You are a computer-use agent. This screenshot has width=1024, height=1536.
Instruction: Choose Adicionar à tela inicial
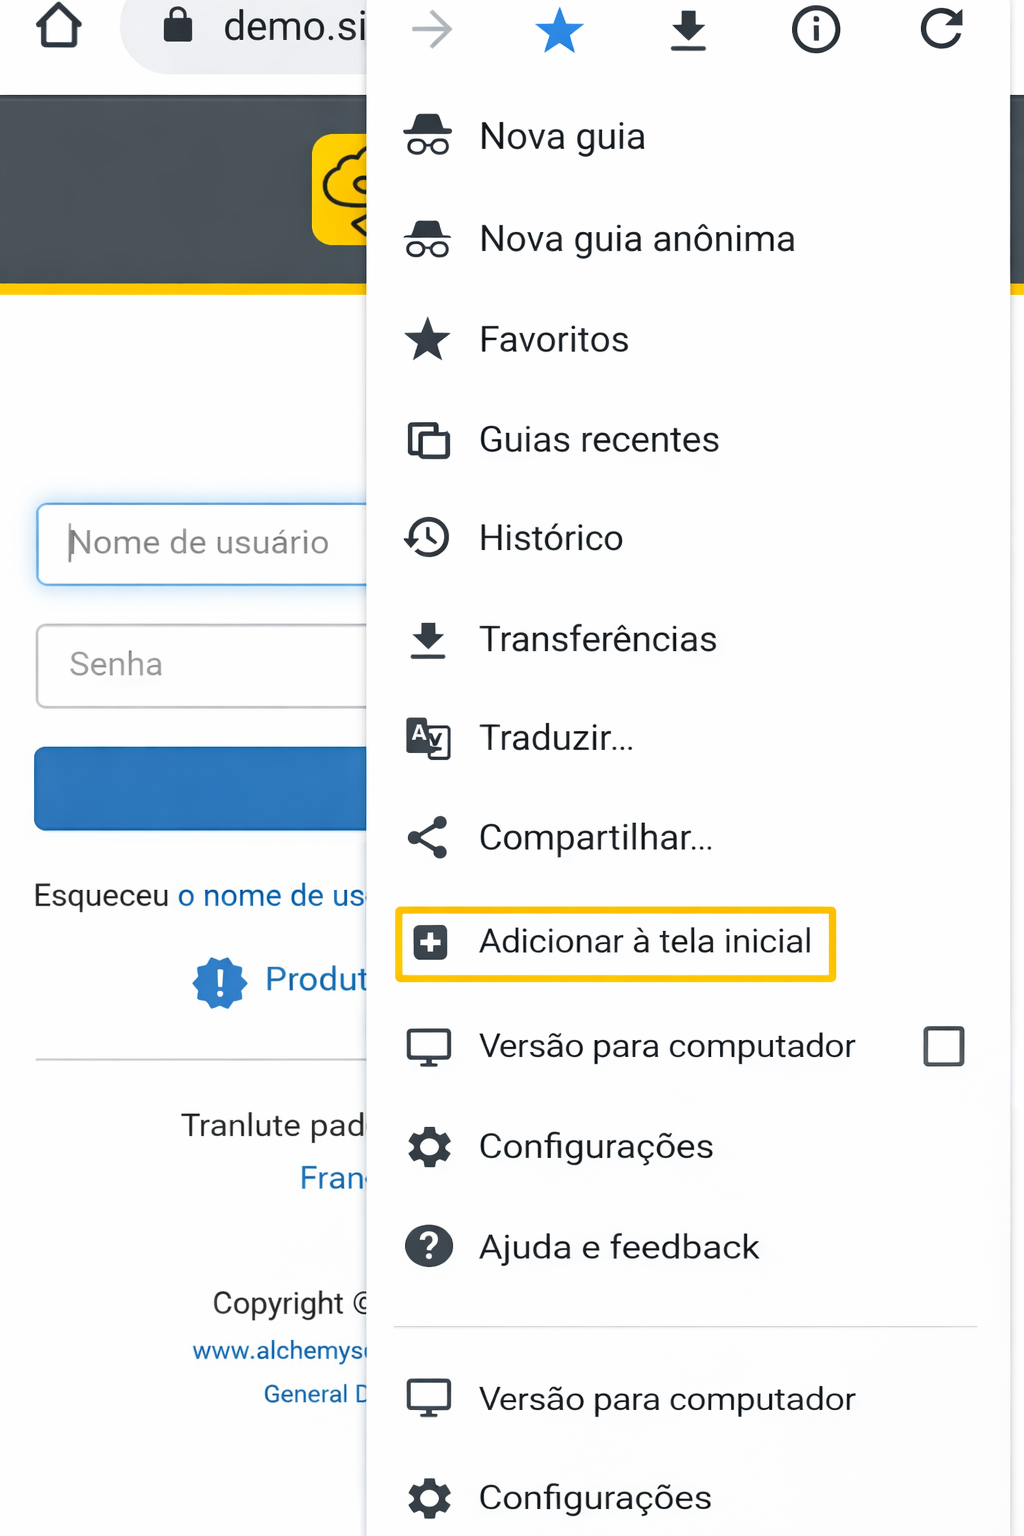pos(645,942)
